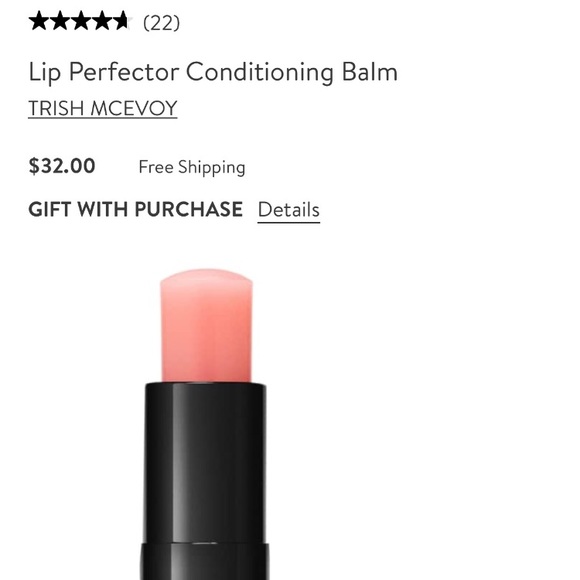Click the word Balm in the product title
580x580 pixels.
click(370, 72)
